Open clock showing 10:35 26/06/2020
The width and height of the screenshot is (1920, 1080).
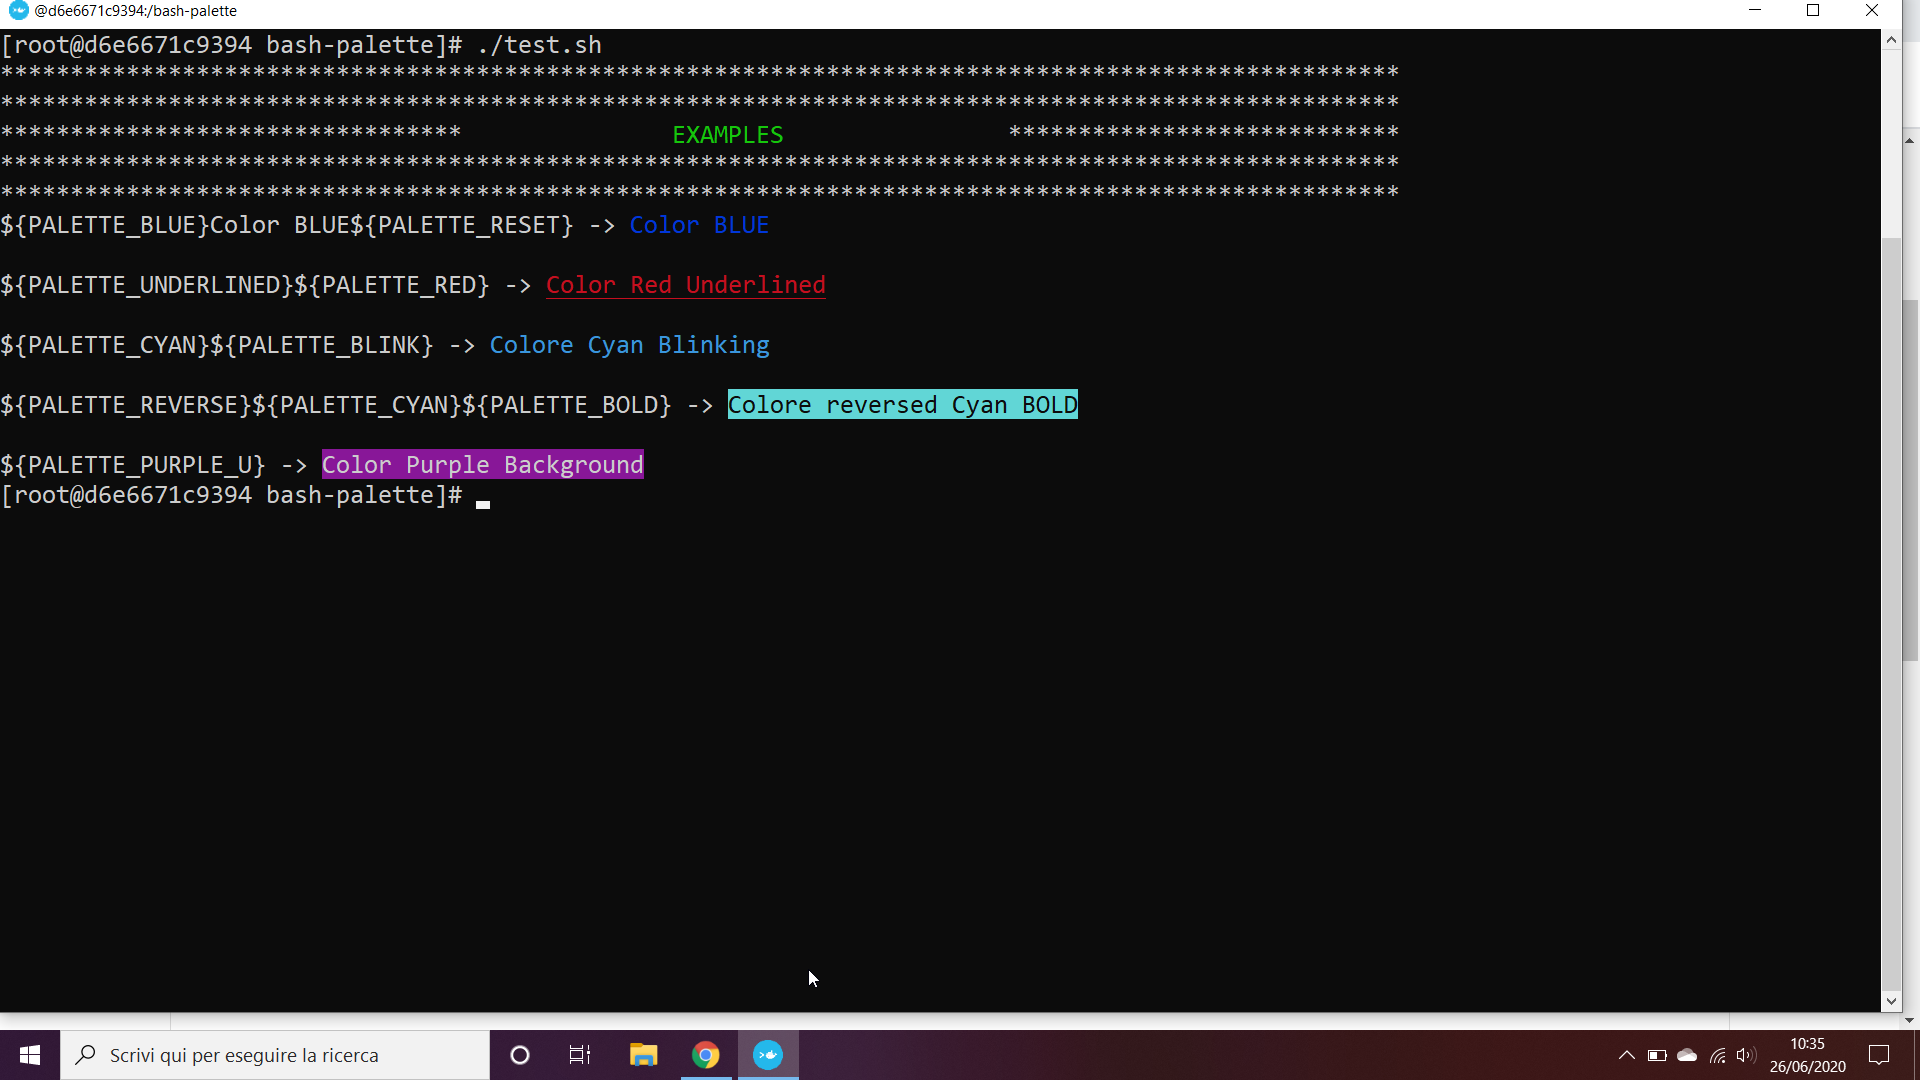point(1807,1055)
